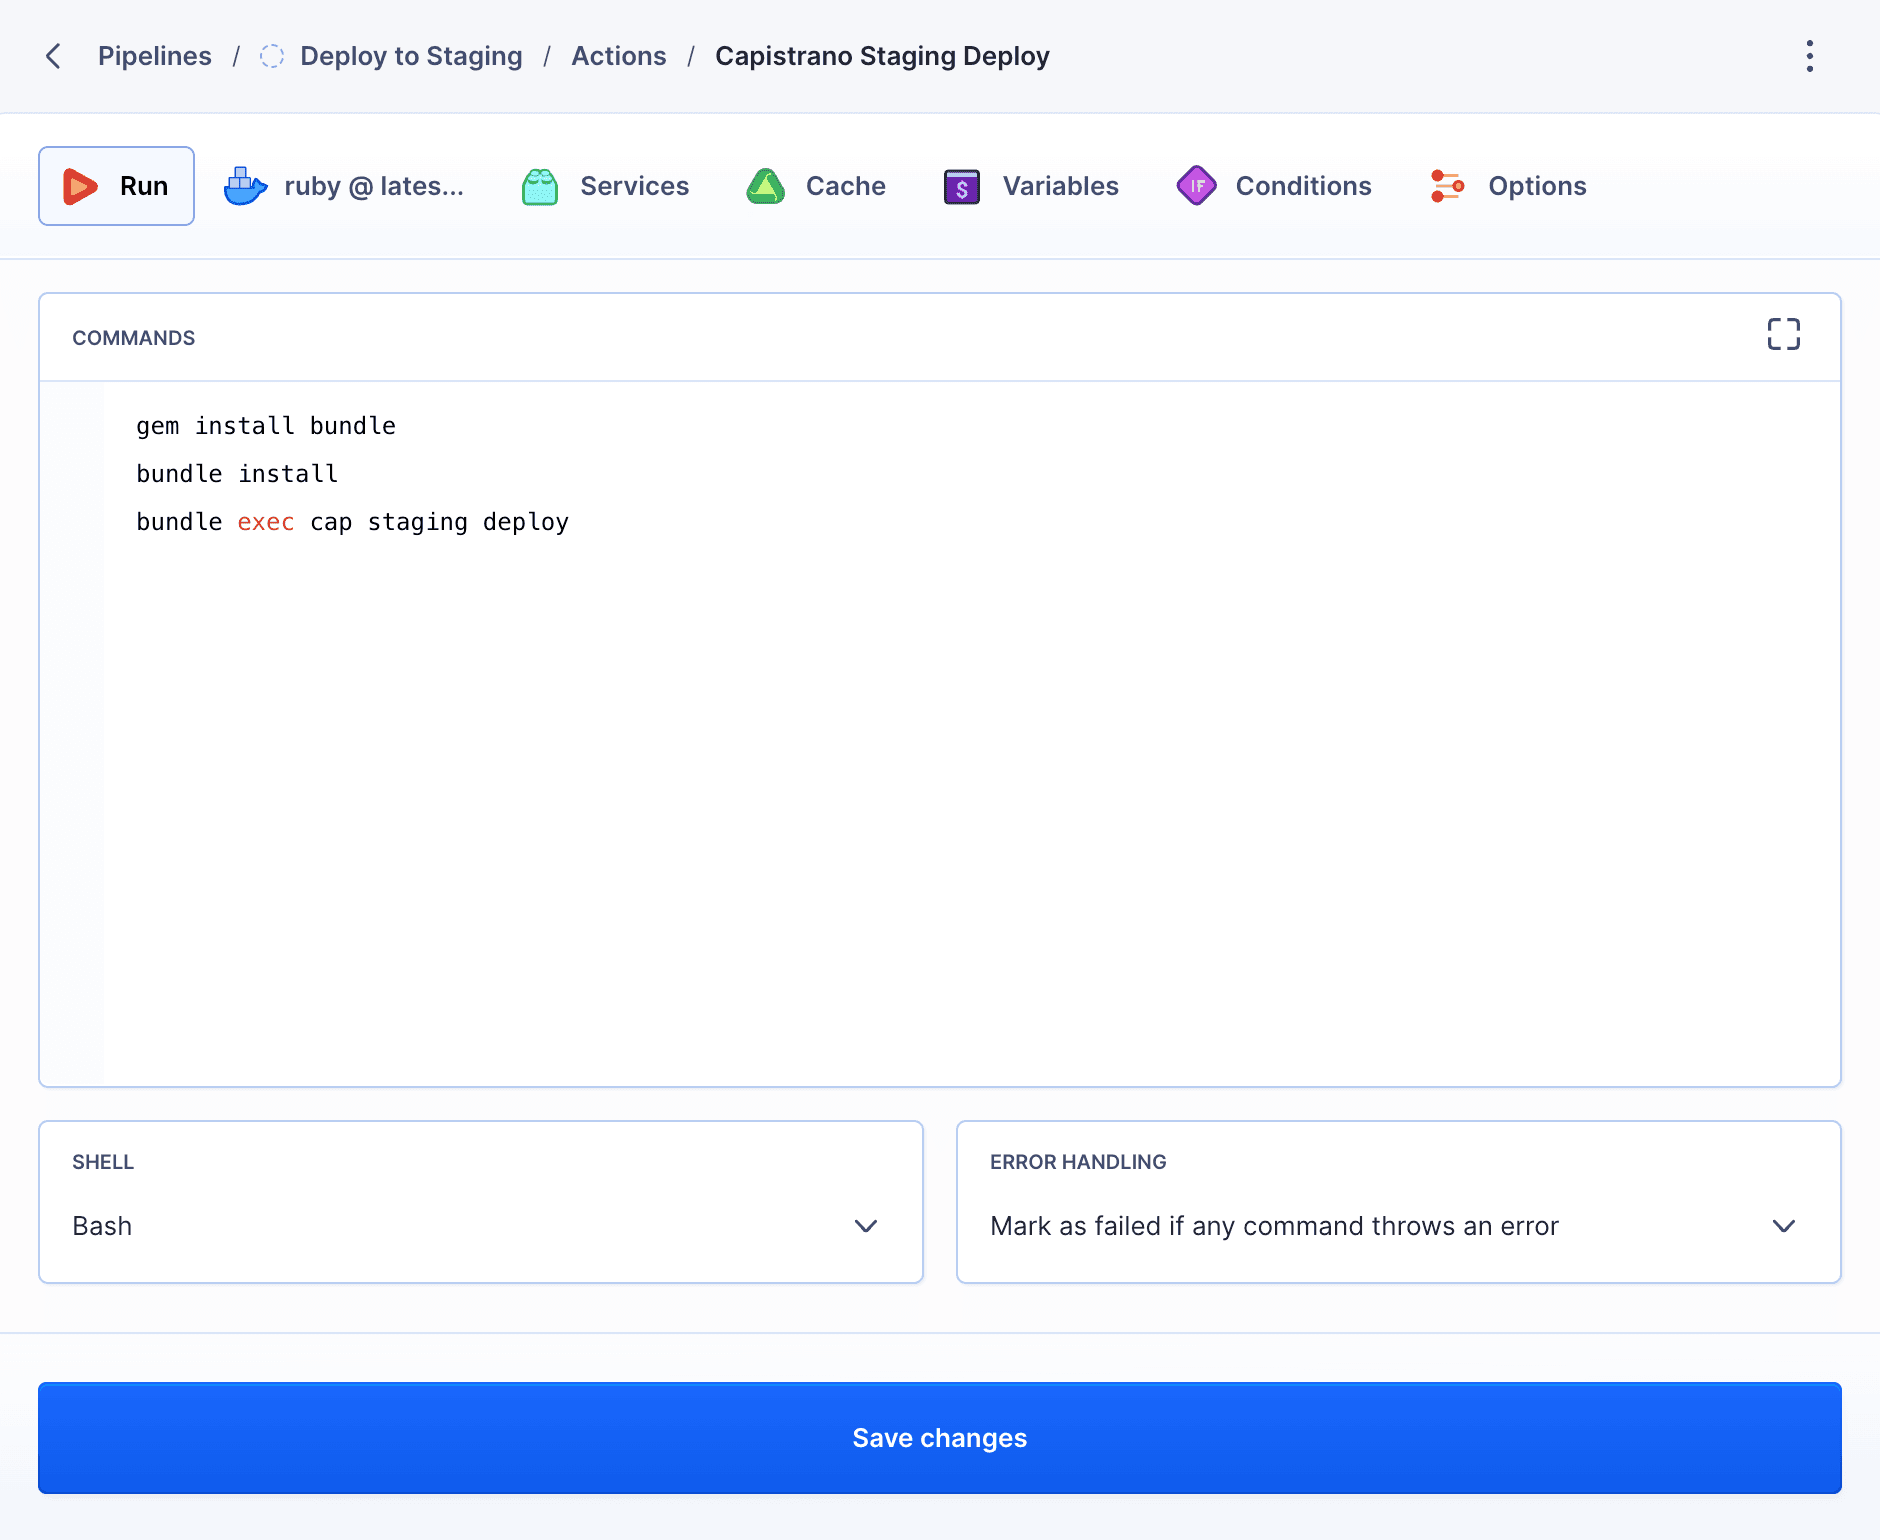
Task: Click the Options sliders icon
Action: tap(1449, 185)
